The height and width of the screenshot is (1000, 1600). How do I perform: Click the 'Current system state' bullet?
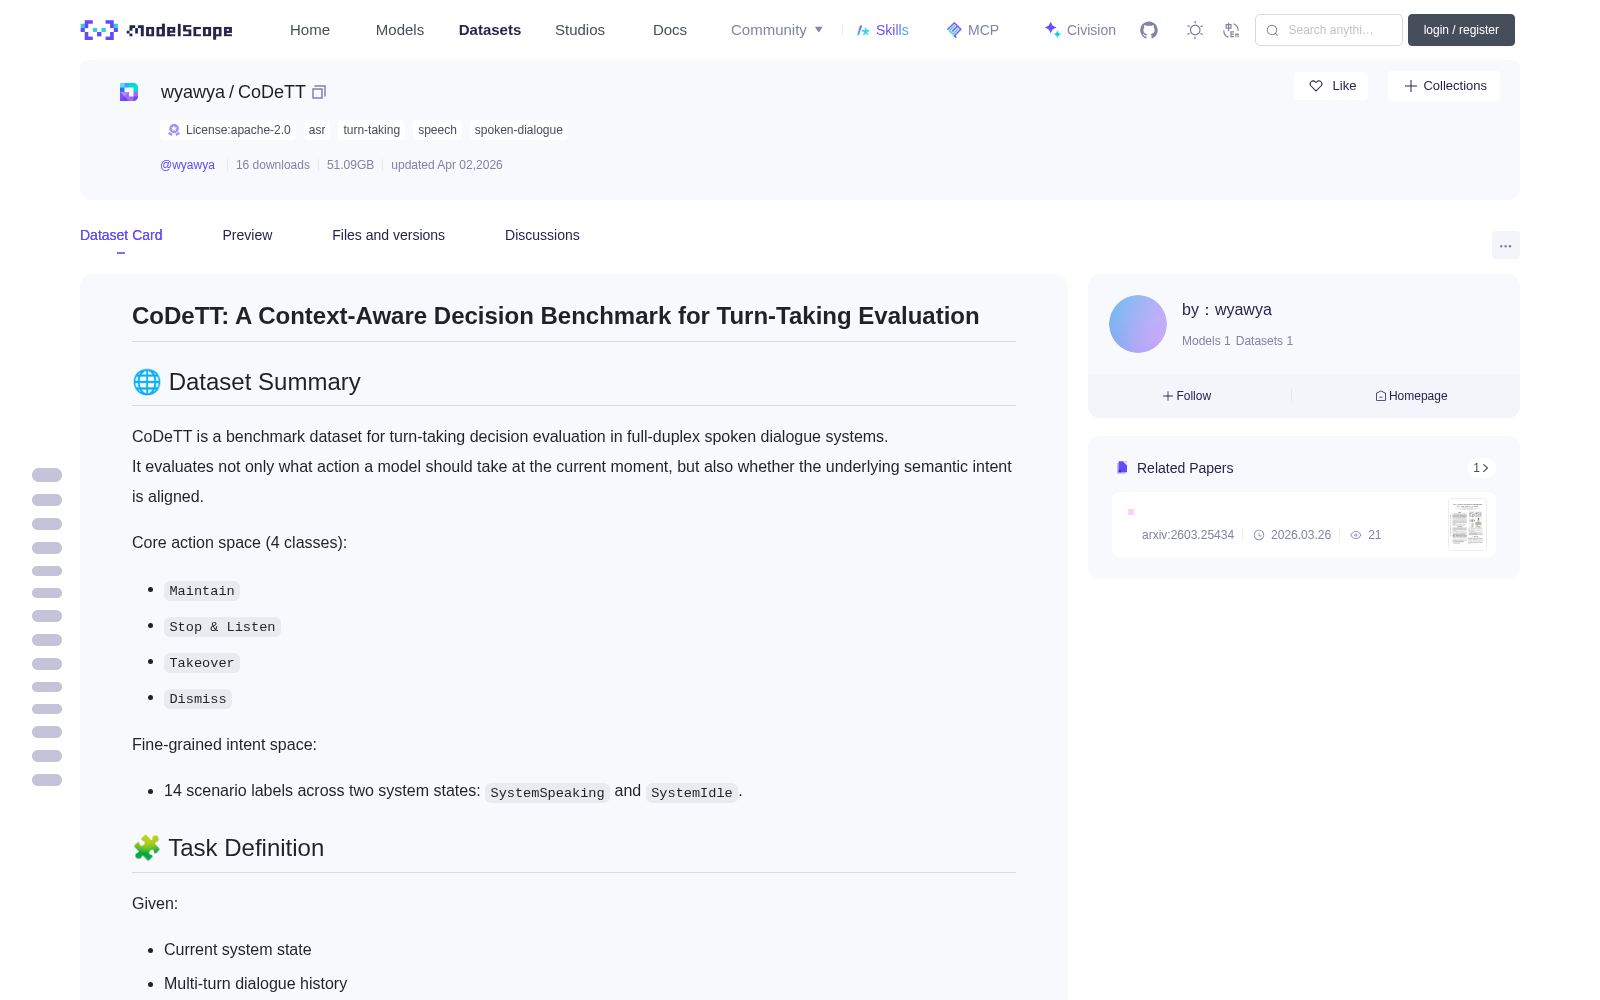[x=238, y=950]
